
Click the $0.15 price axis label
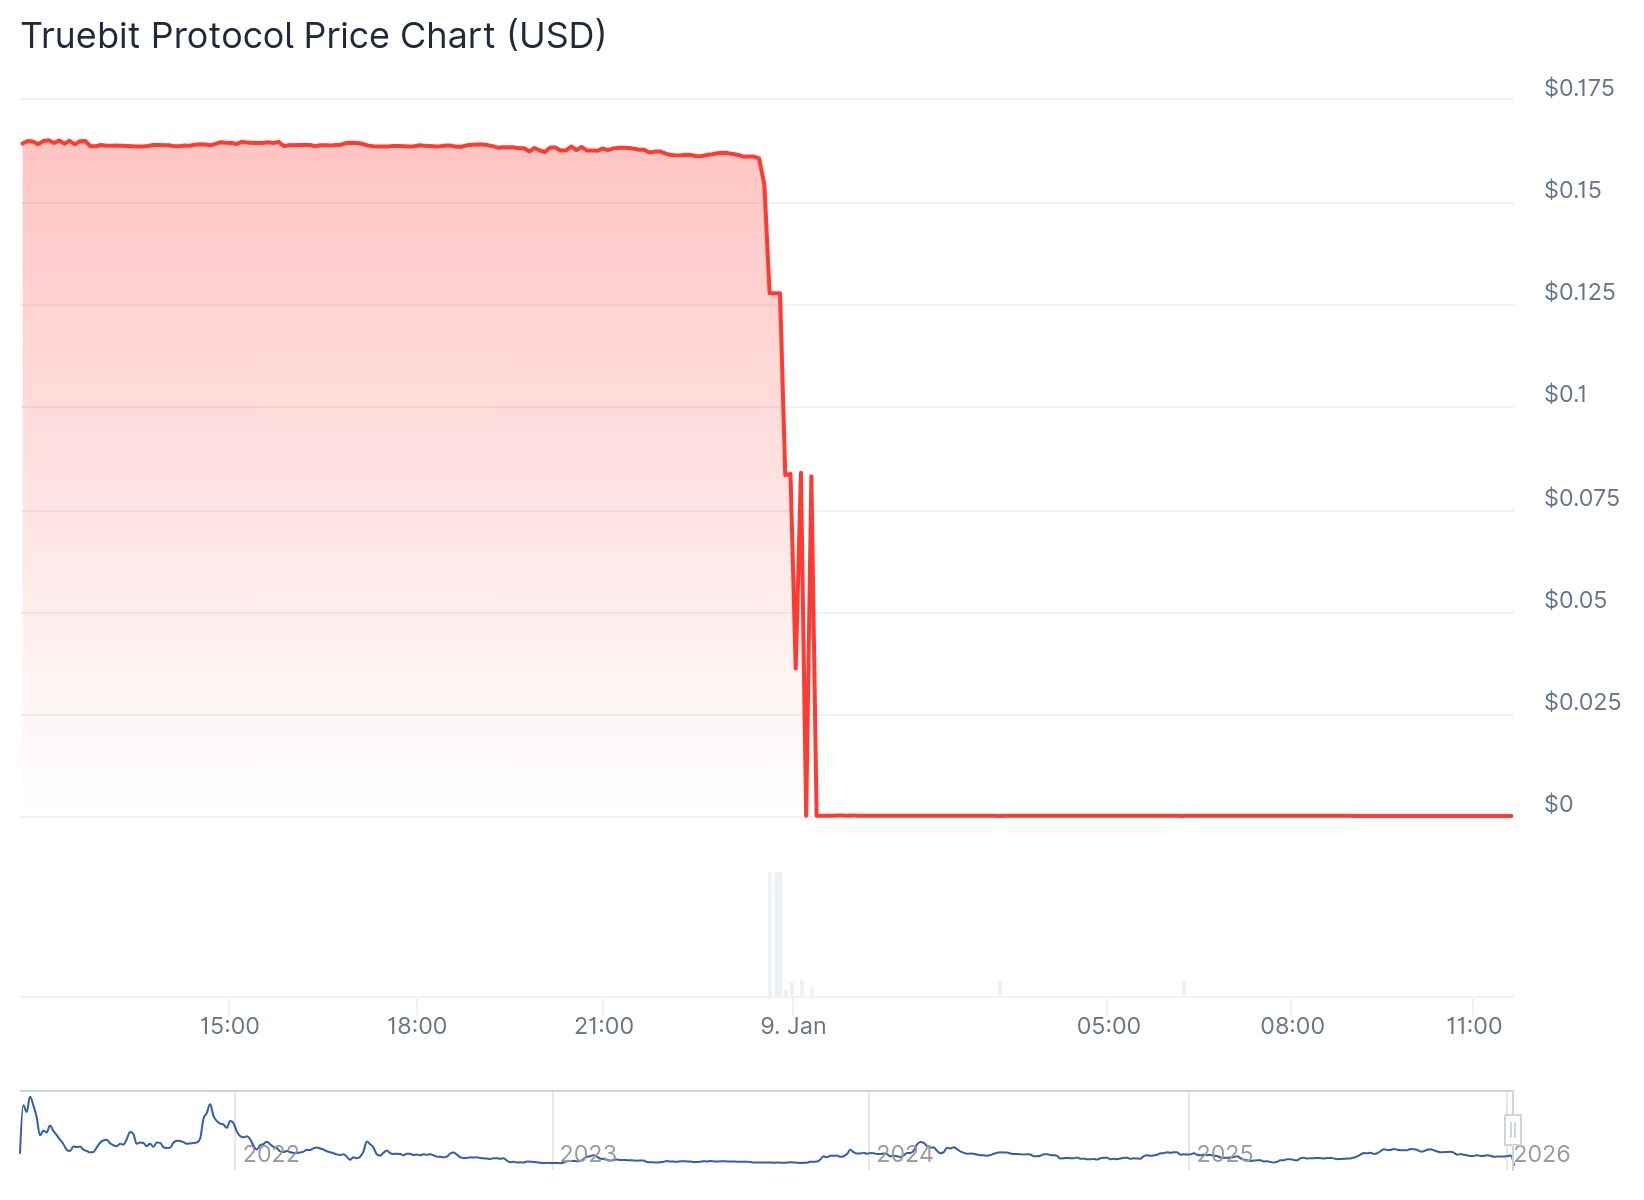point(1572,190)
